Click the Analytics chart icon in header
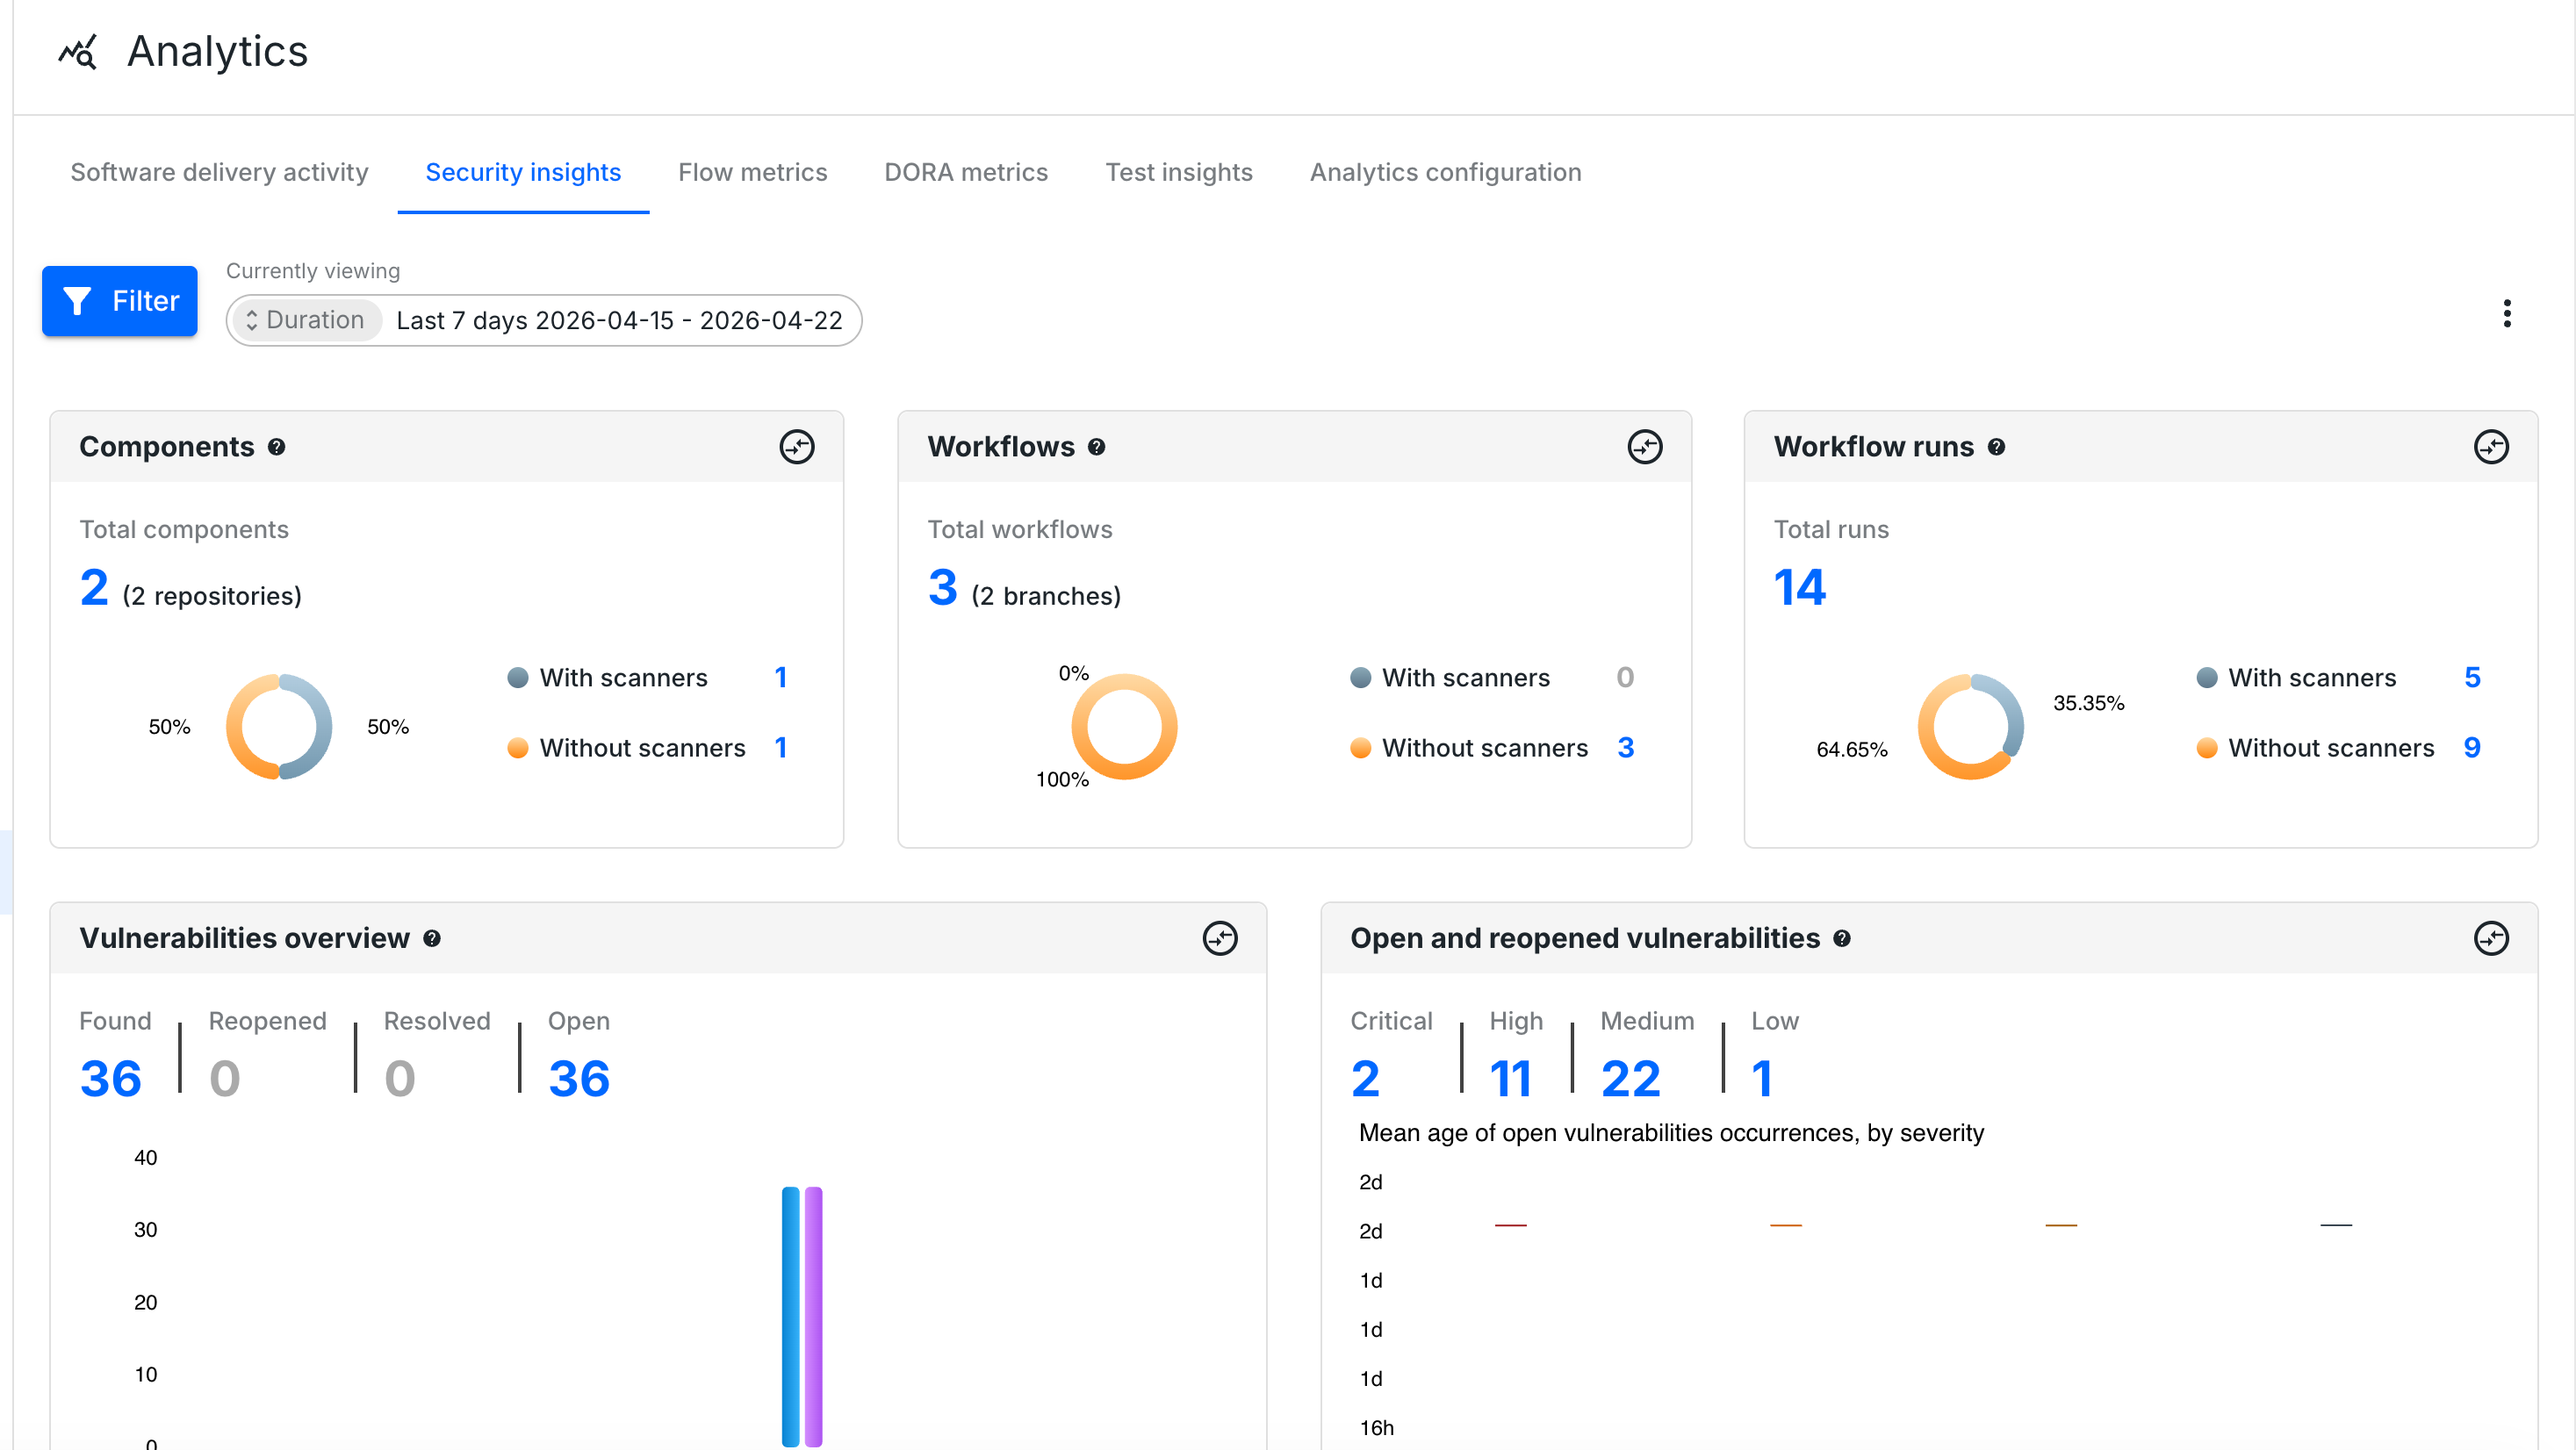The height and width of the screenshot is (1450, 2576). coord(77,52)
